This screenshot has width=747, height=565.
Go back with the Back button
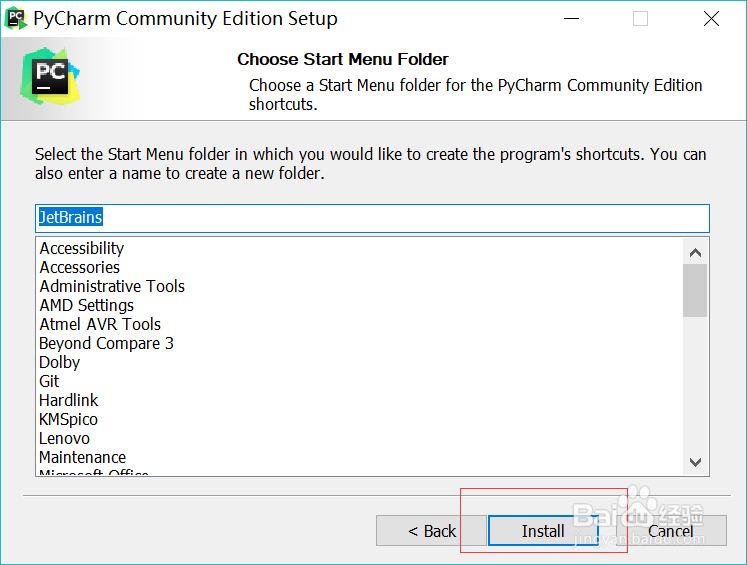pyautogui.click(x=431, y=531)
